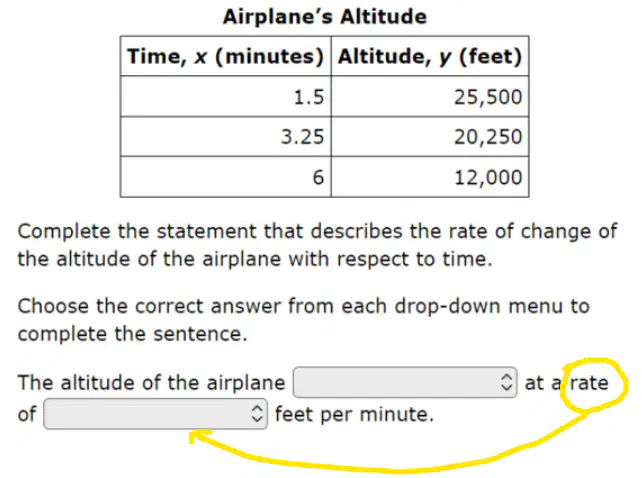Select the 3.25 minutes table cell
Screen dimensions: 642x478
click(x=226, y=136)
